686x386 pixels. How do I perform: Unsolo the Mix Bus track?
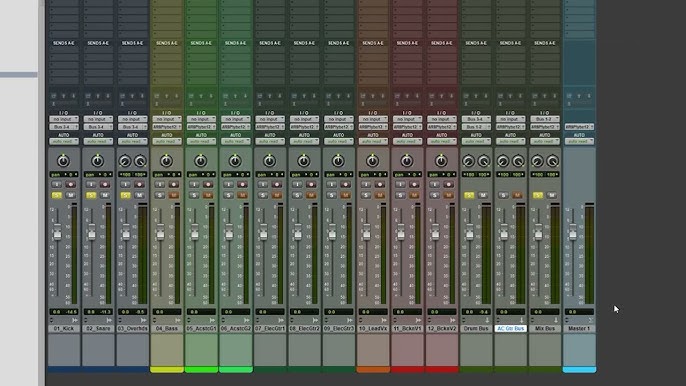coord(538,195)
